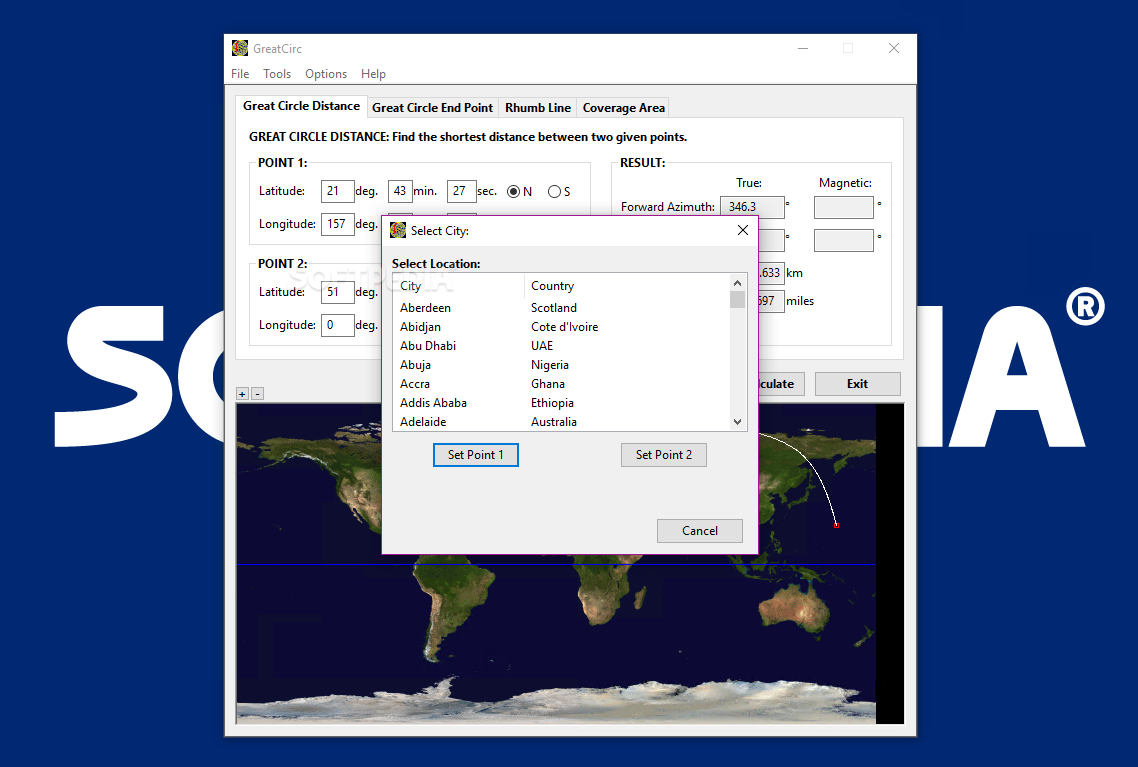
Task: Click Ethiopia country entry
Action: tap(552, 402)
